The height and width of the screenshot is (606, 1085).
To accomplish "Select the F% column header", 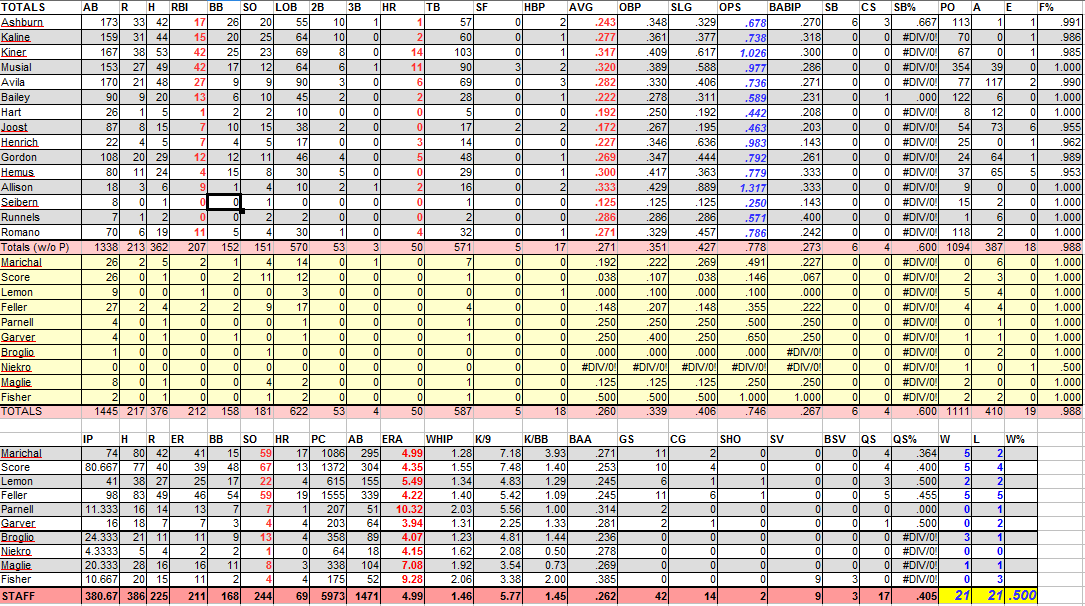I will pos(1059,7).
